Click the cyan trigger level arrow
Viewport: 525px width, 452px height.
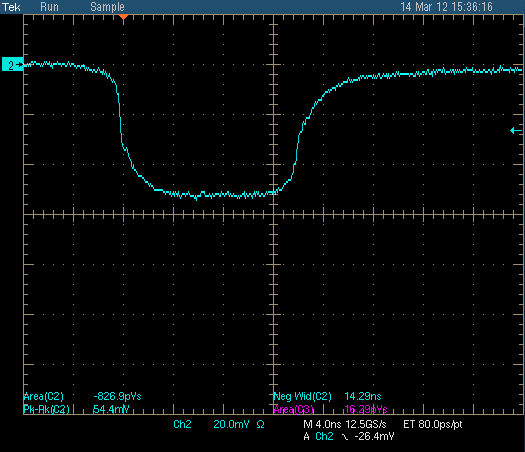pos(516,131)
